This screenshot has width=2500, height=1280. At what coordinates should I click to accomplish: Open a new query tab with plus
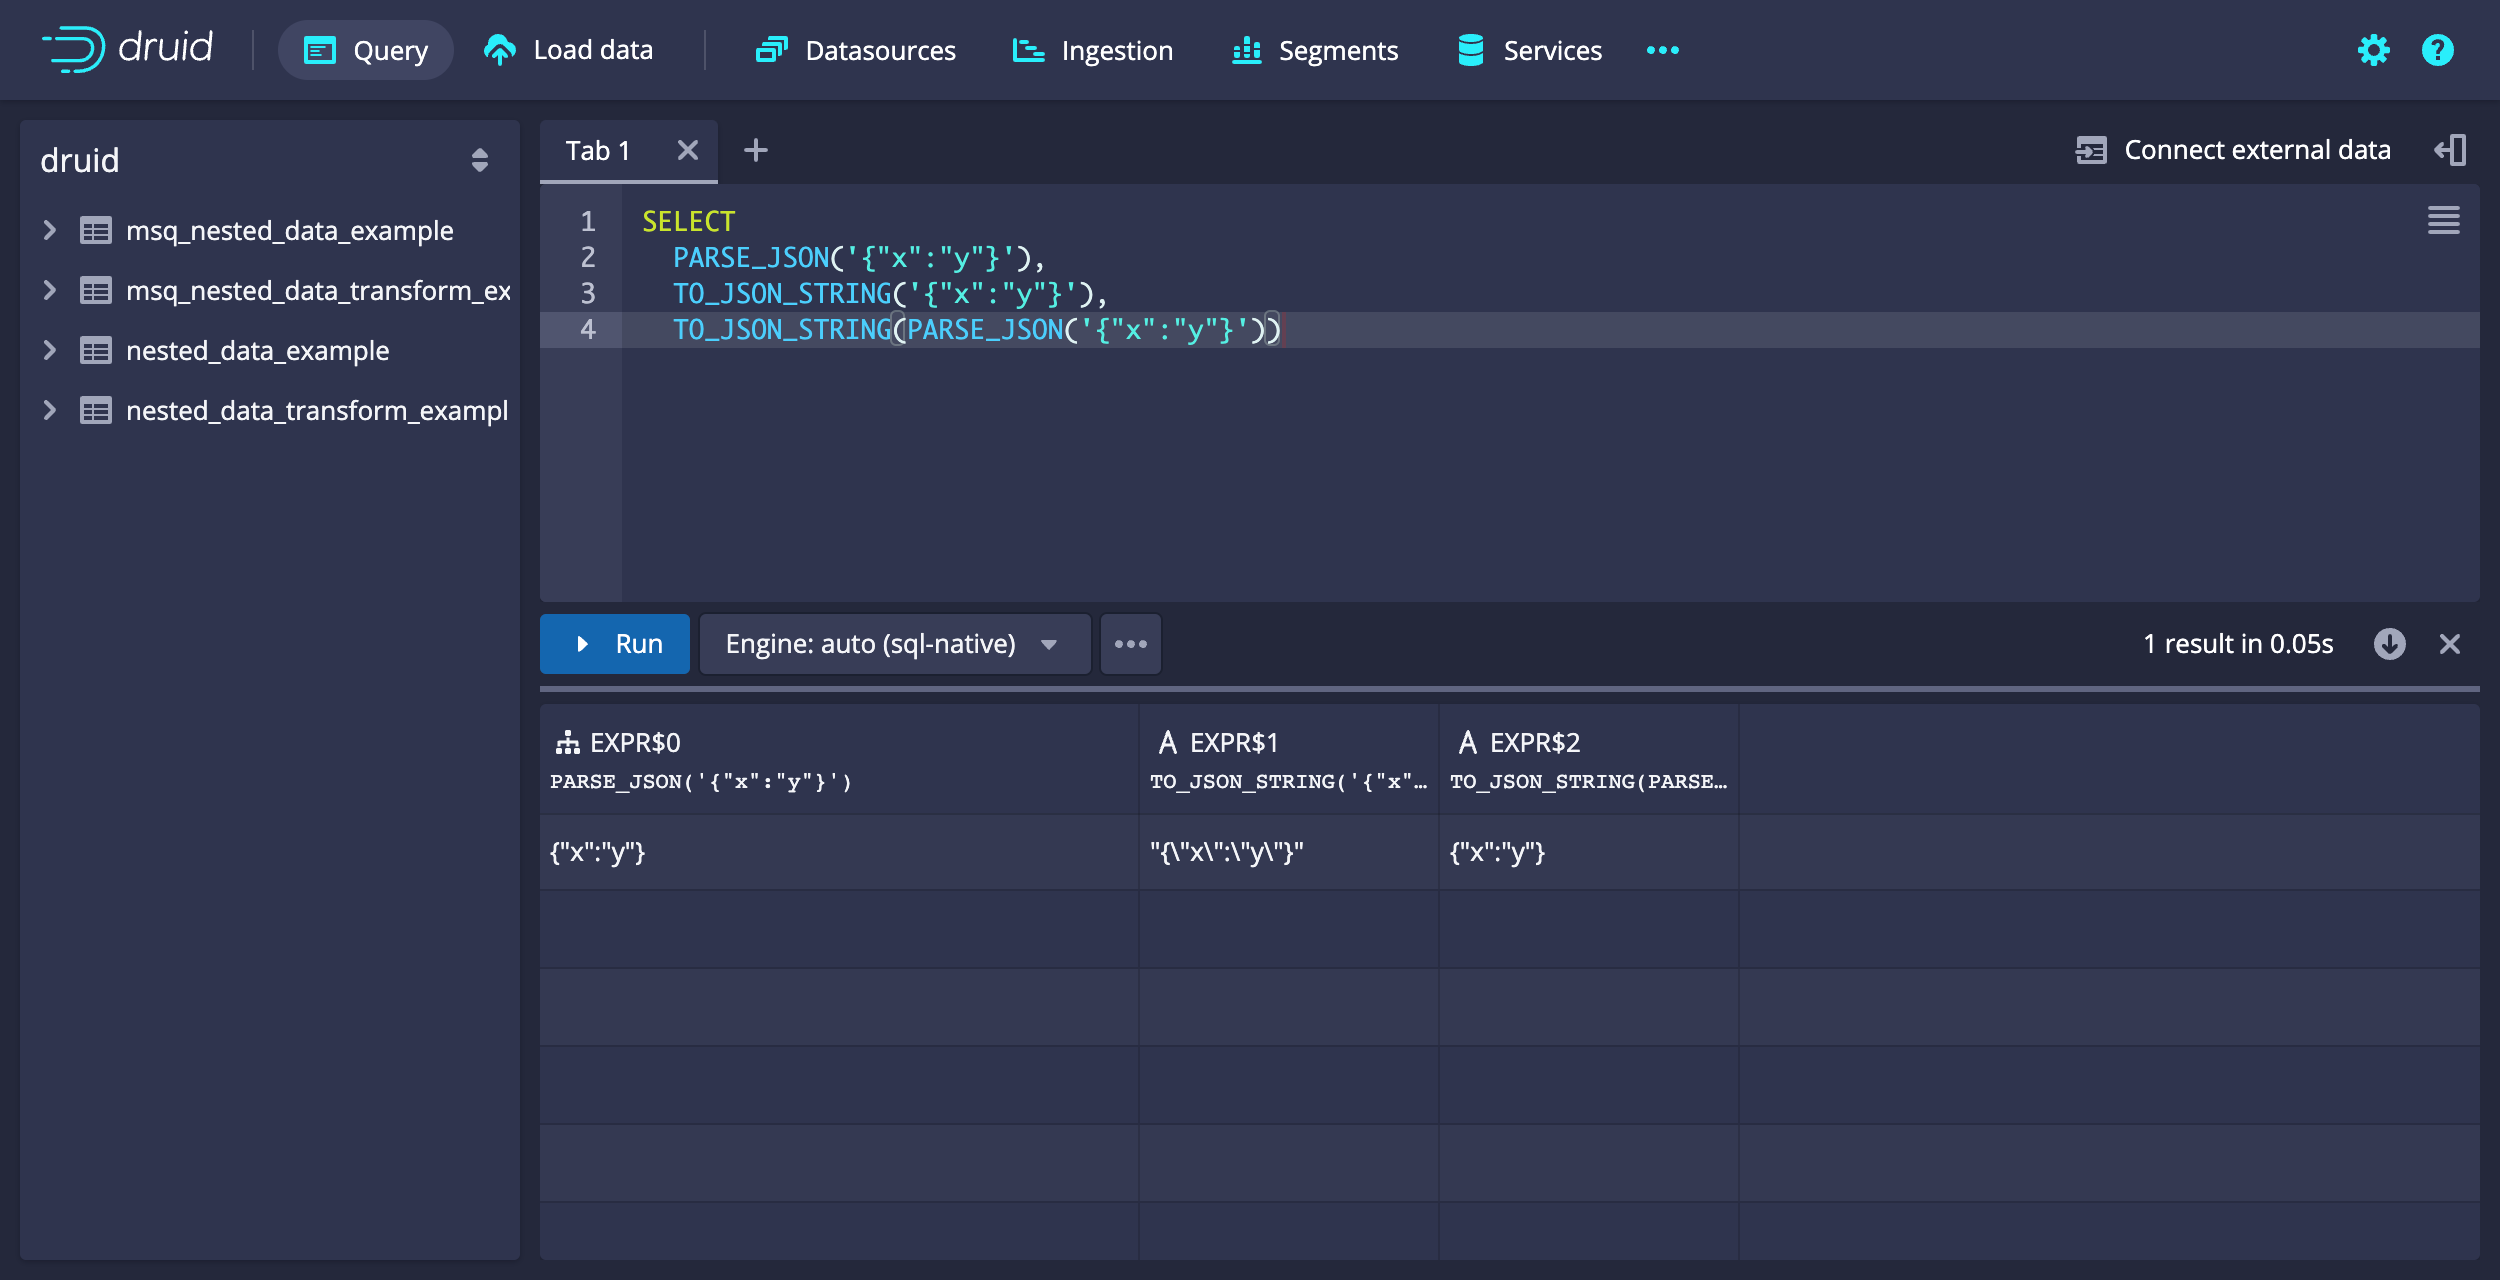coord(756,150)
